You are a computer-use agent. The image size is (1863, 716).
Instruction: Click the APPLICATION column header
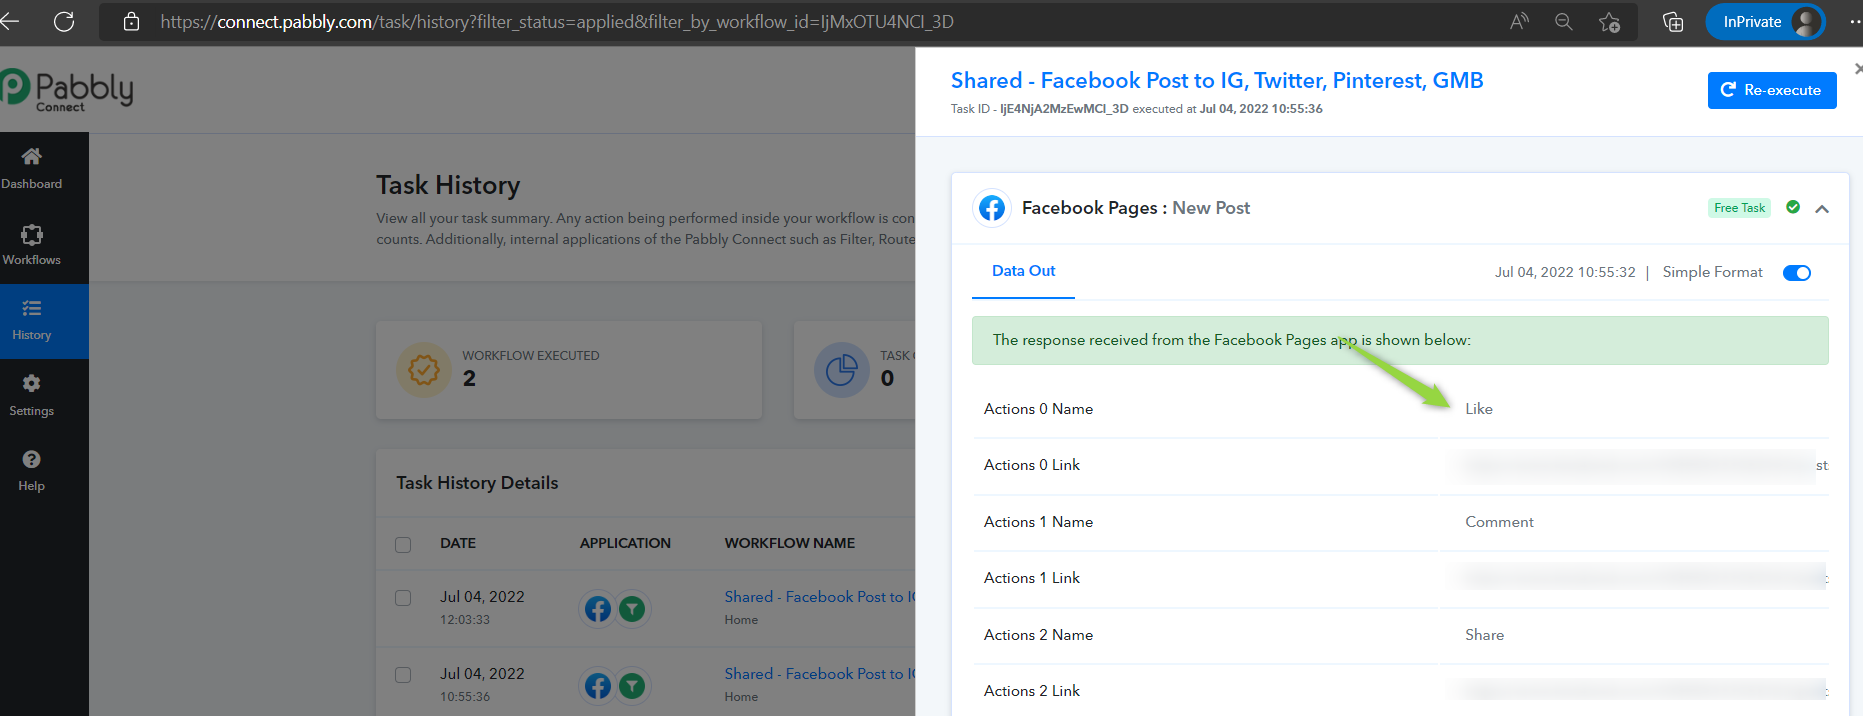(625, 543)
